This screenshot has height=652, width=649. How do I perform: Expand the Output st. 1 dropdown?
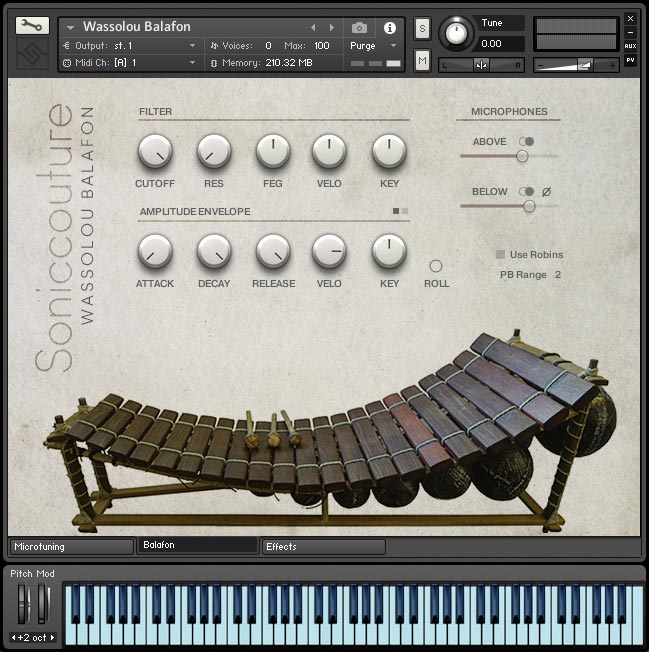[x=130, y=46]
